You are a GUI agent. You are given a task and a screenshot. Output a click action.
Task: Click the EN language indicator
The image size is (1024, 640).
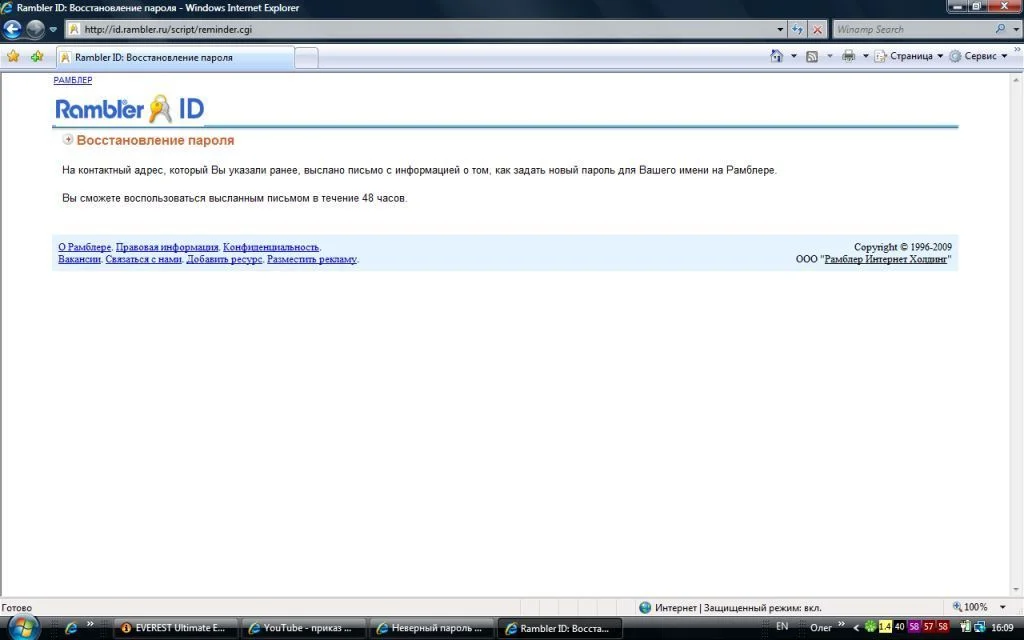click(x=782, y=627)
